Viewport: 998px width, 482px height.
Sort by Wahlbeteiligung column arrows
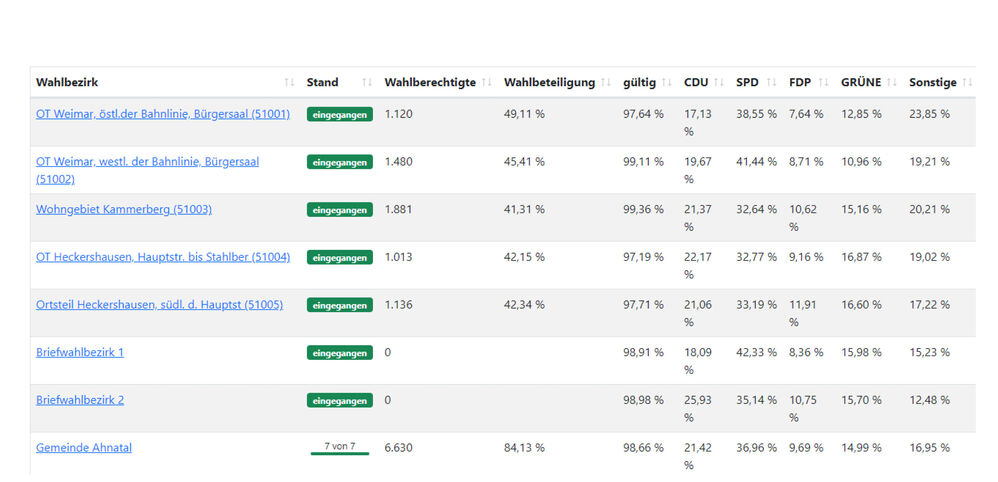pos(606,83)
